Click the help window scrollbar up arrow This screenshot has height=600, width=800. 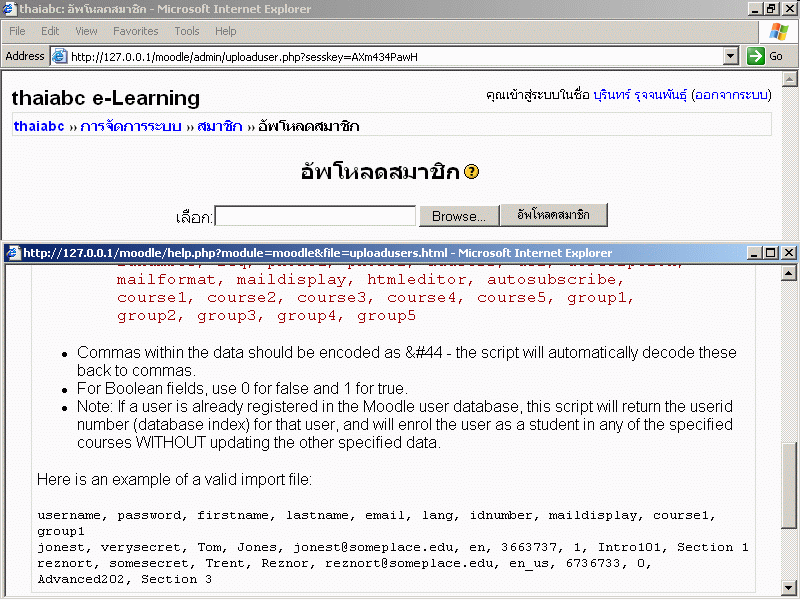790,273
